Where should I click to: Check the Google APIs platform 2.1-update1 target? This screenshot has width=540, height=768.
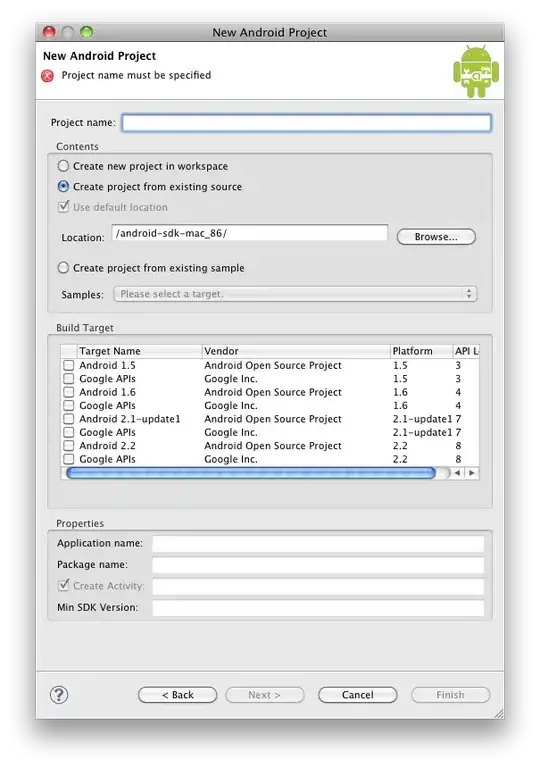coord(69,432)
